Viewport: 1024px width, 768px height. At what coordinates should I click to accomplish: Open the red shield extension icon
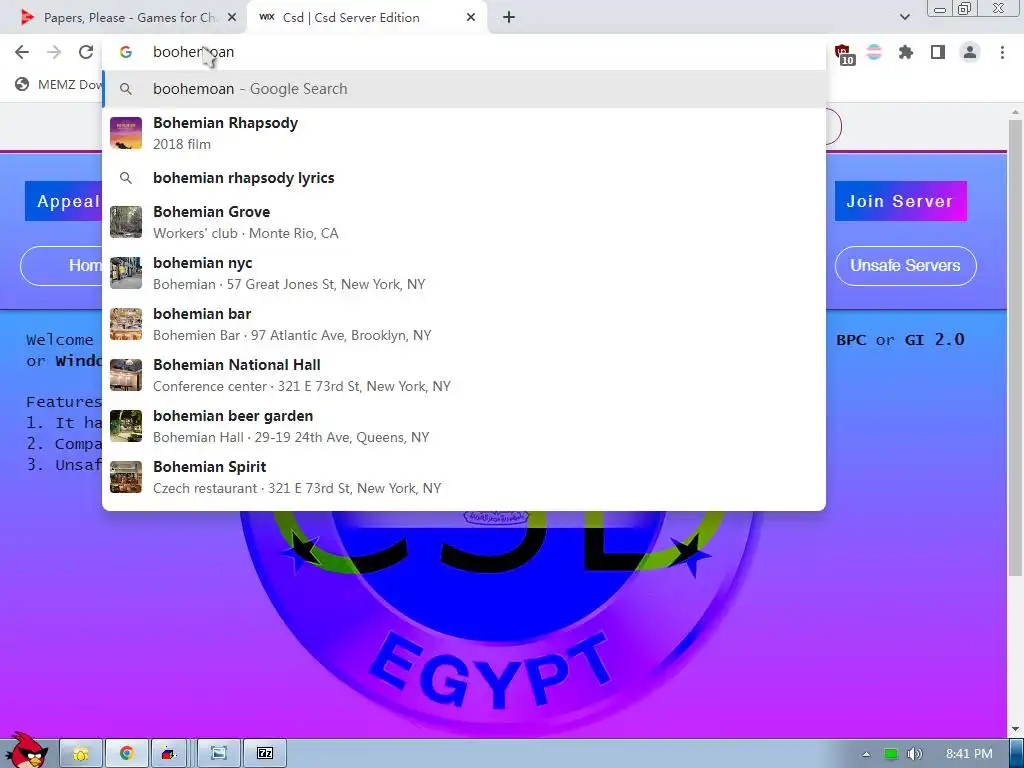[x=843, y=53]
